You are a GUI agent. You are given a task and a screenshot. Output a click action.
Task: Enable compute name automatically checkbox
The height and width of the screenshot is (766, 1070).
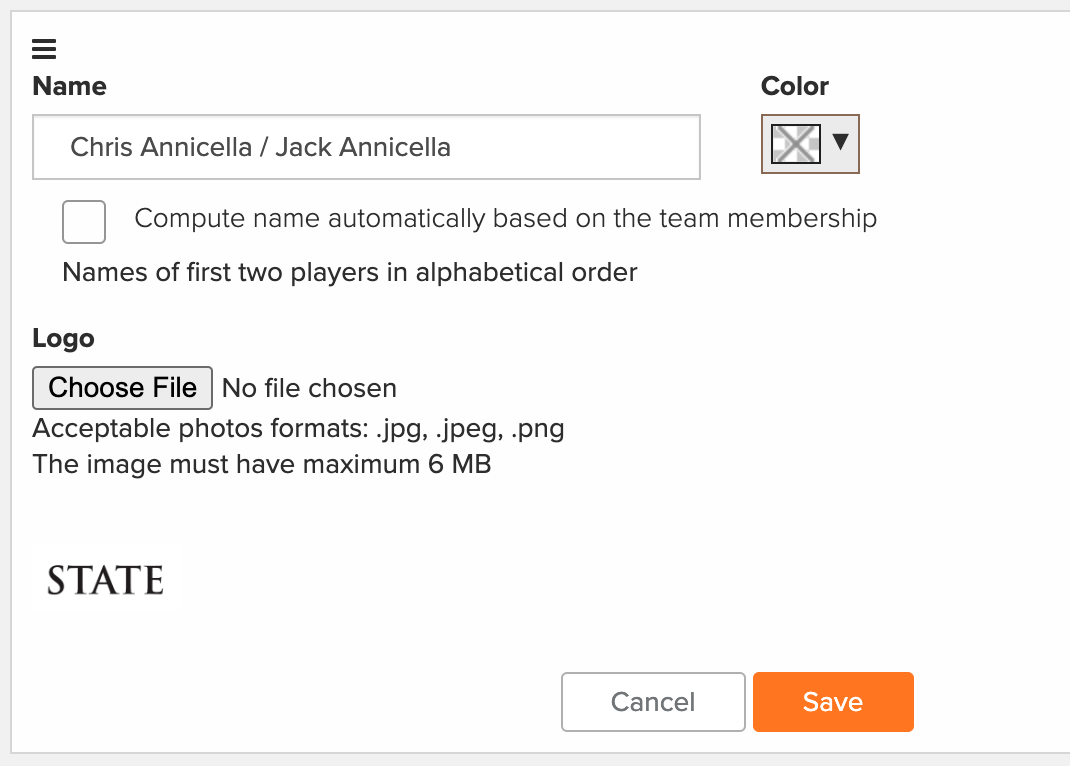84,222
